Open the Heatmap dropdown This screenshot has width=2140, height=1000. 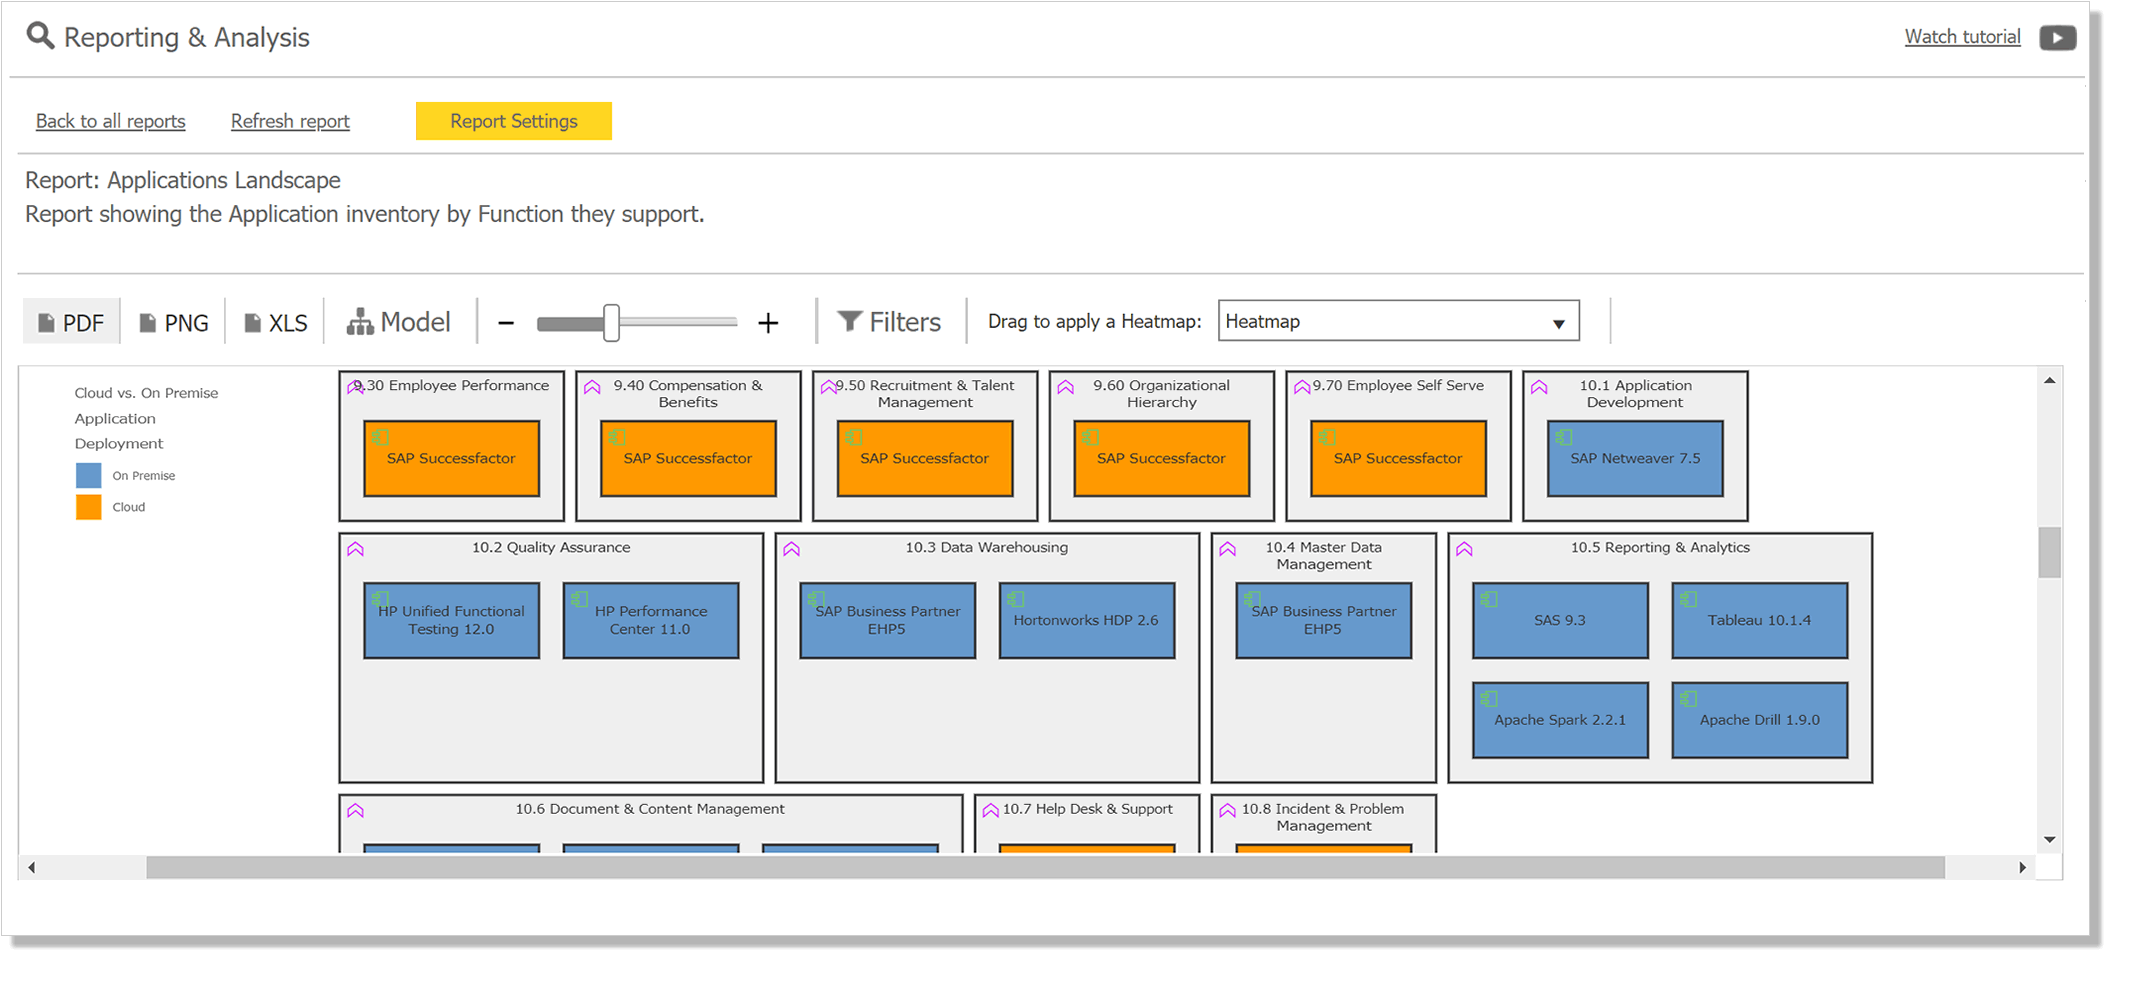pyautogui.click(x=1399, y=321)
